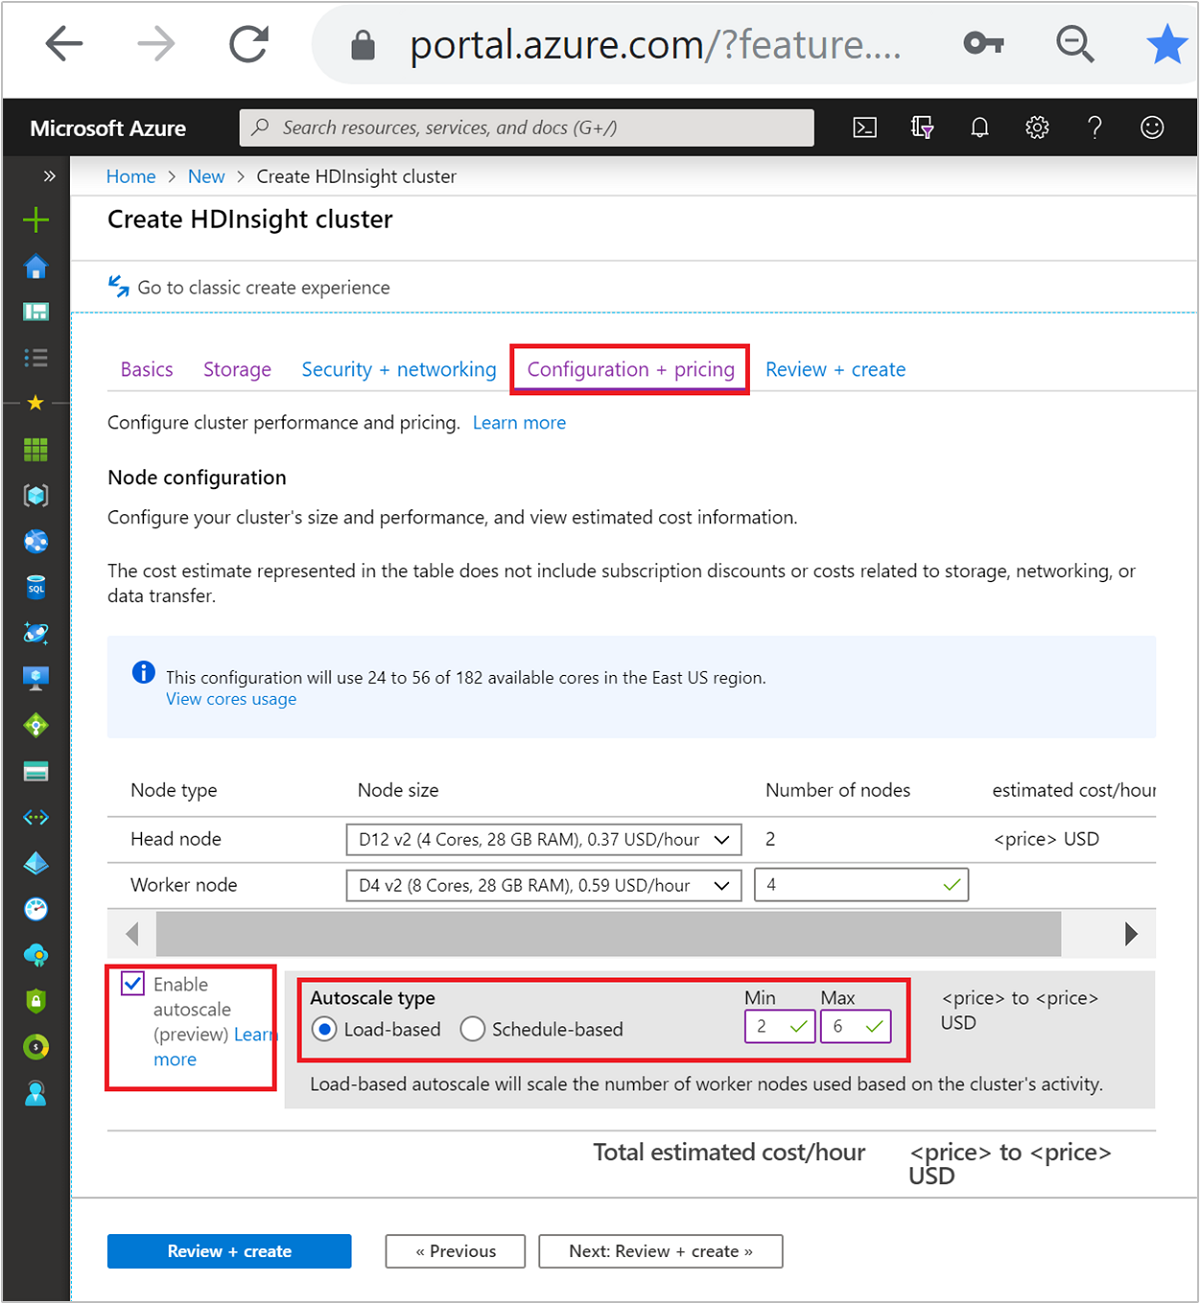Toggle the Enable autoscale checkbox
Image resolution: width=1200 pixels, height=1304 pixels.
(133, 984)
